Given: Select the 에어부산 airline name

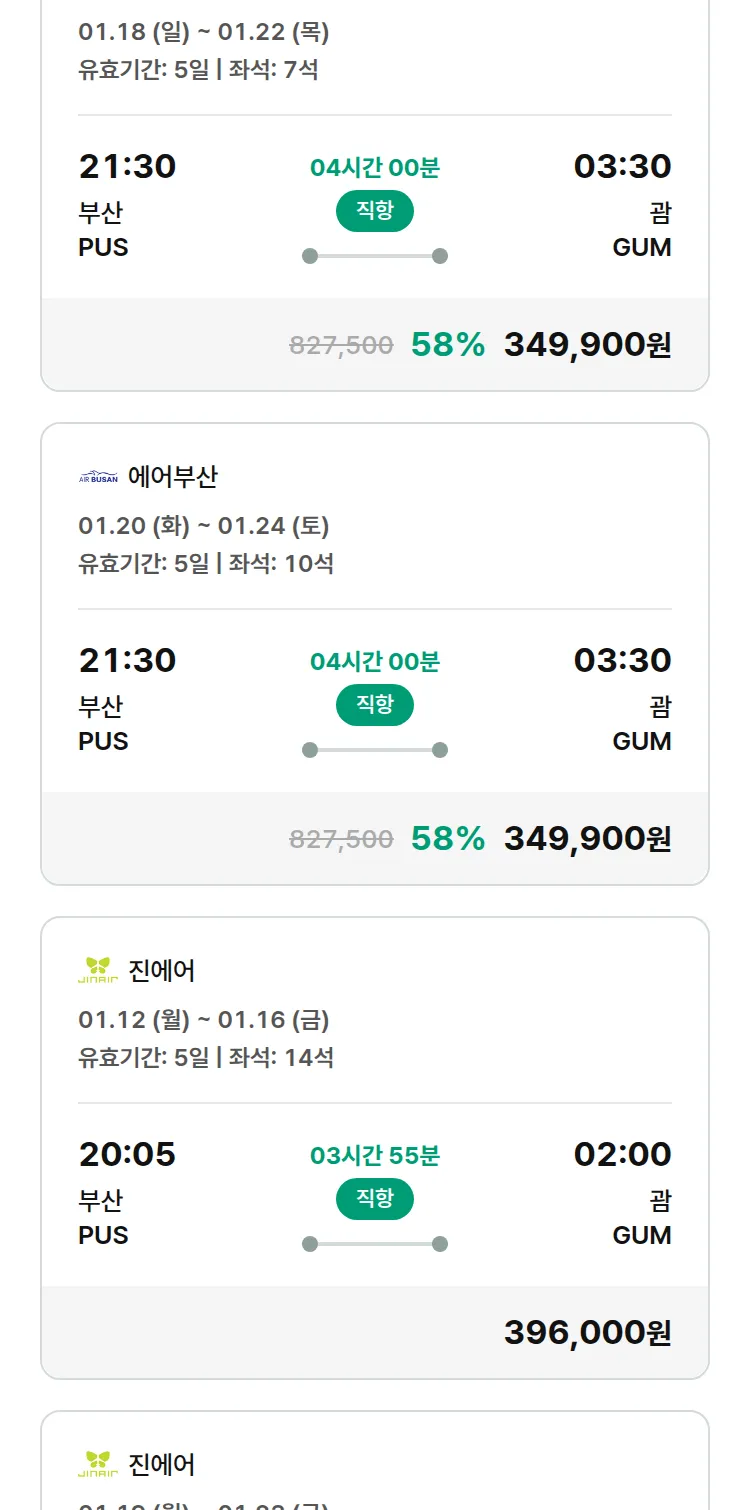Looking at the screenshot, I should click(x=173, y=477).
